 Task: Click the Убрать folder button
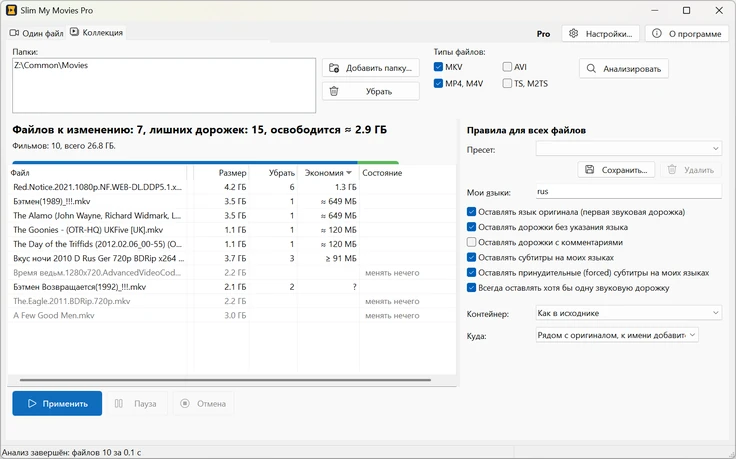(x=371, y=91)
